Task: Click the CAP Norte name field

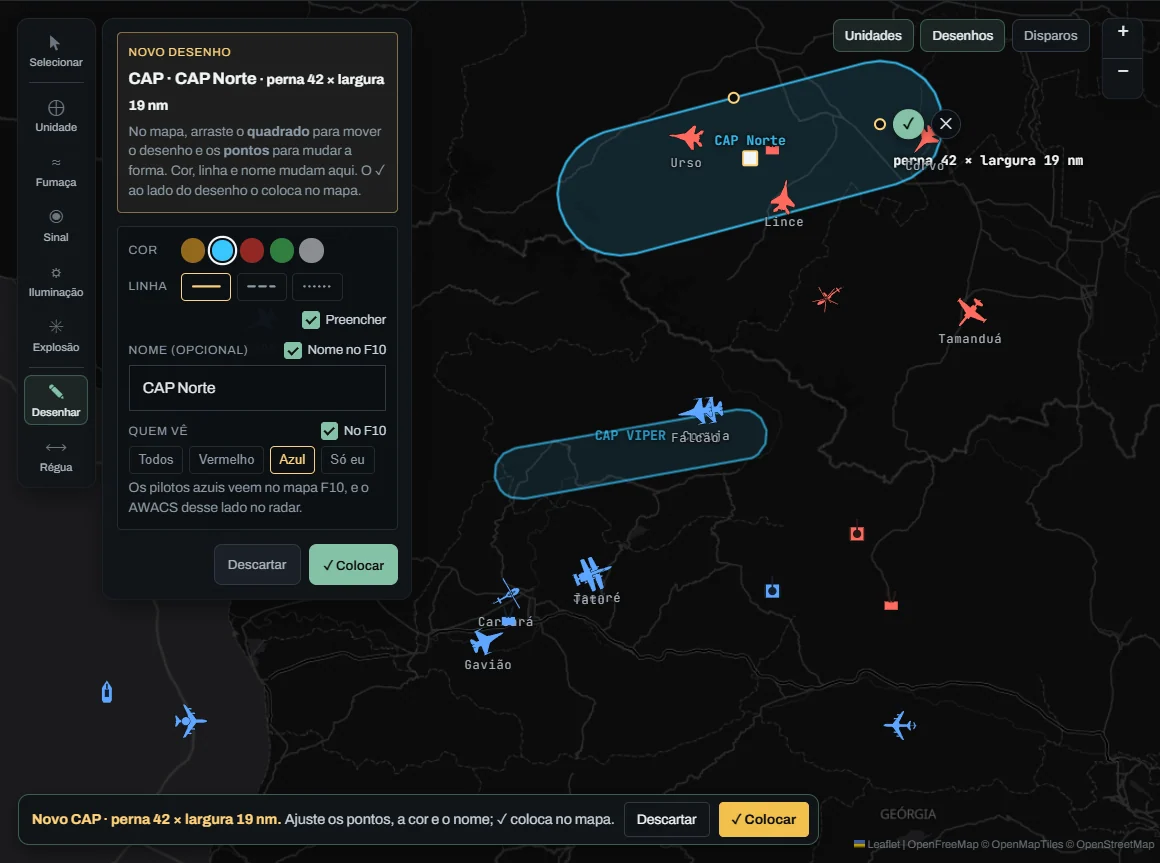Action: [x=257, y=388]
